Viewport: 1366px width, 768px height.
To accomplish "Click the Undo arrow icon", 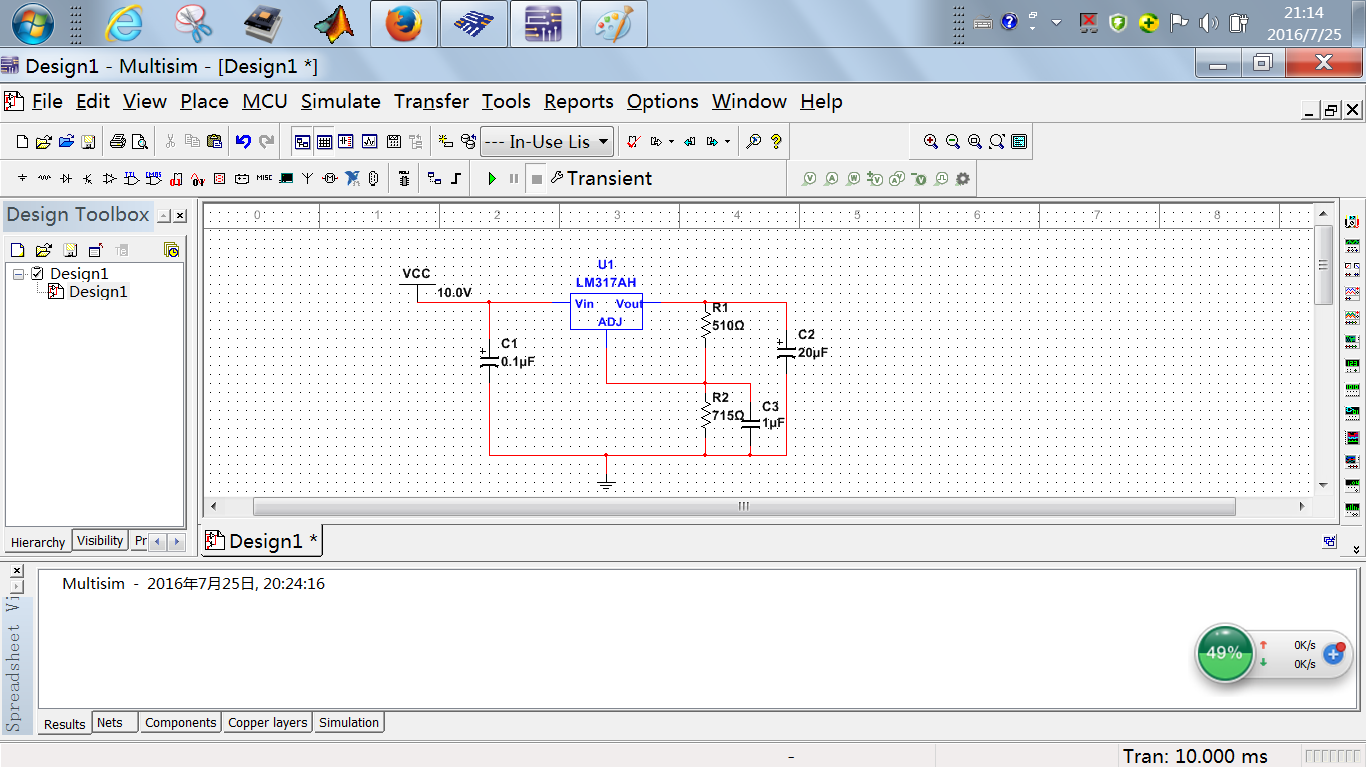I will coord(243,142).
